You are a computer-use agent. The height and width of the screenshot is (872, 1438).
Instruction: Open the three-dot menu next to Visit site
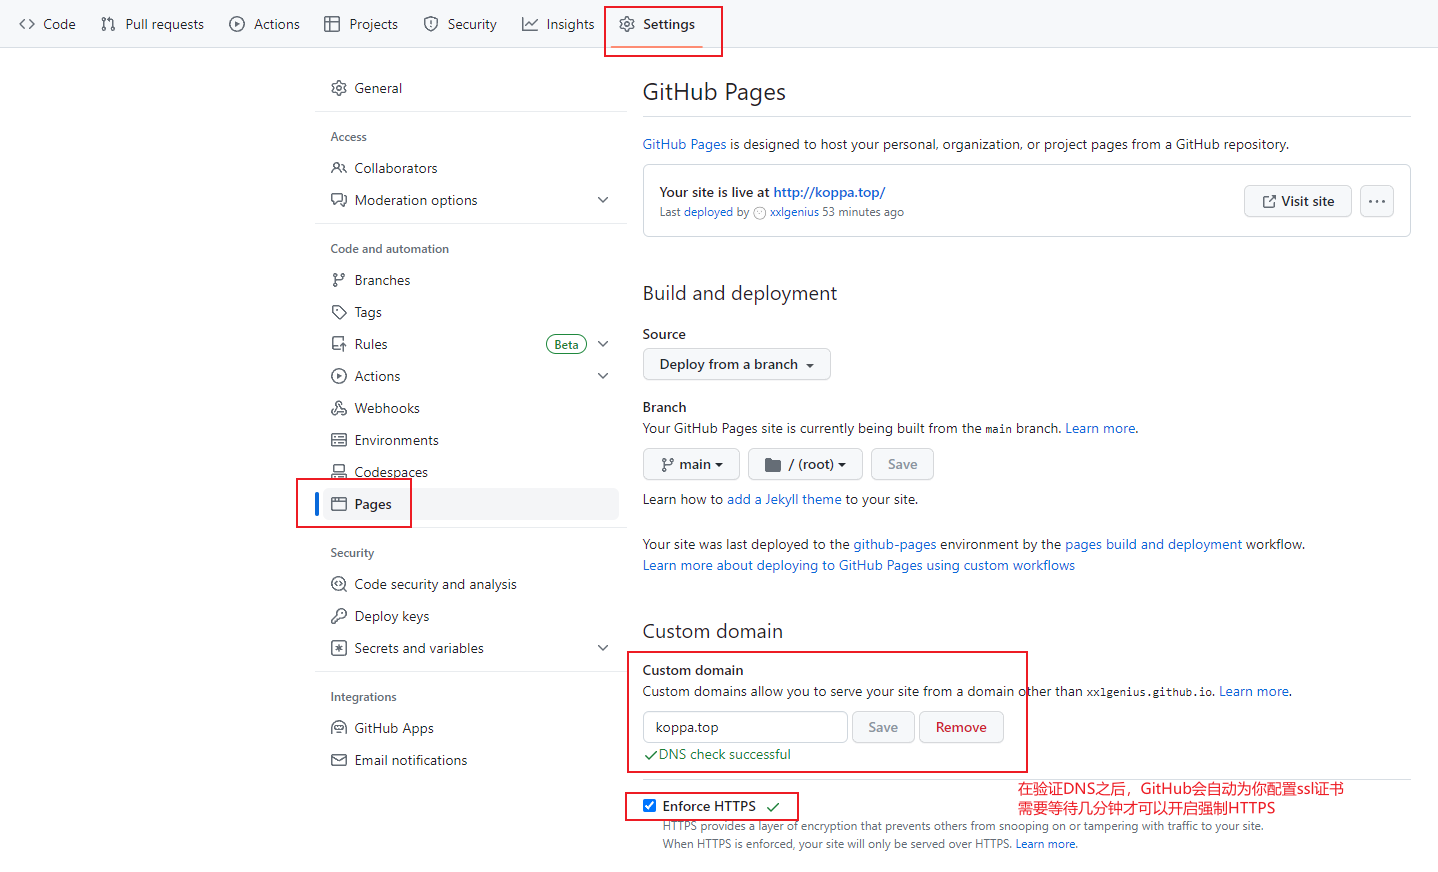point(1377,201)
